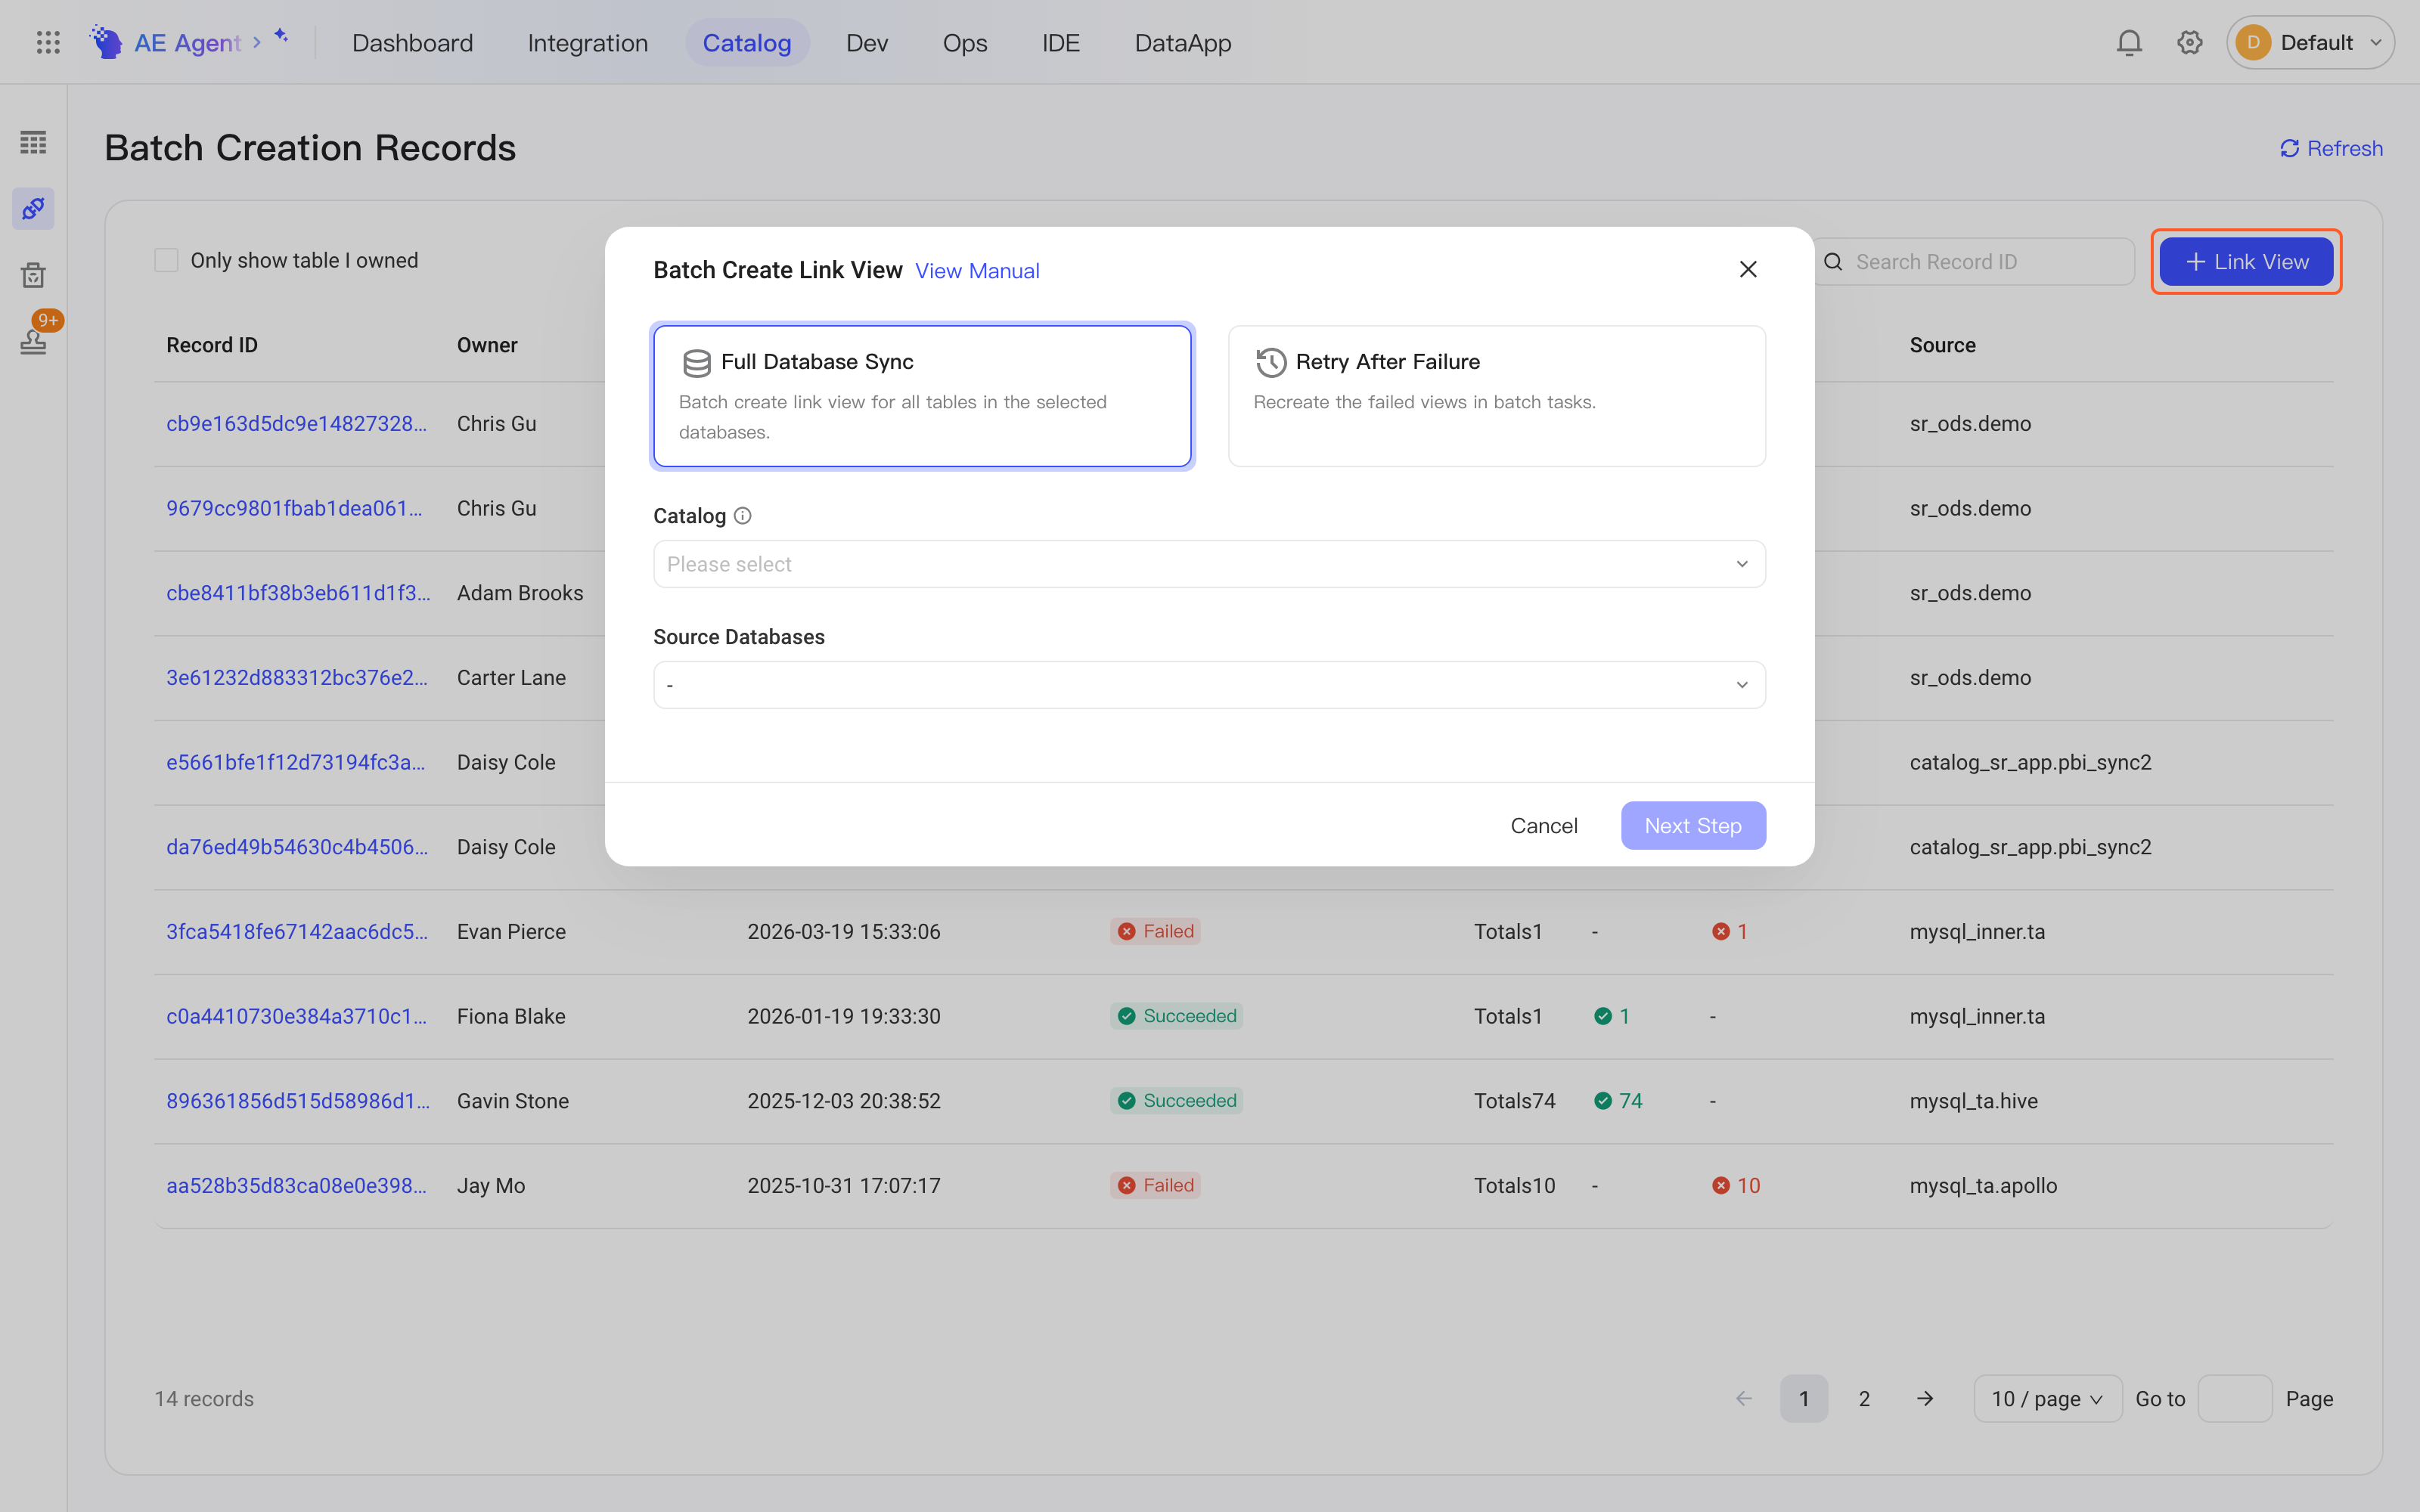2420x1512 pixels.
Task: Toggle Only show table I owned checkbox
Action: 166,260
